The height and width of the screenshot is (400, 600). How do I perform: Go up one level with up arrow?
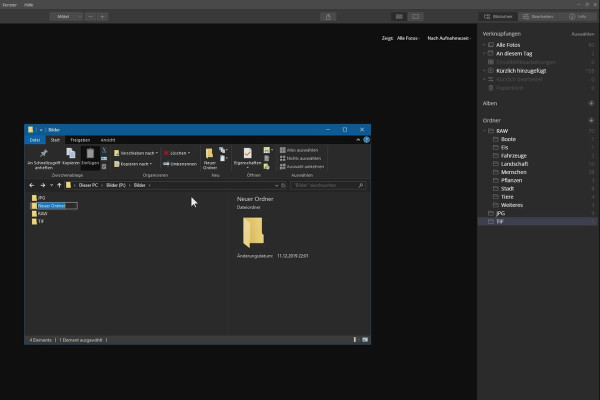click(x=59, y=185)
